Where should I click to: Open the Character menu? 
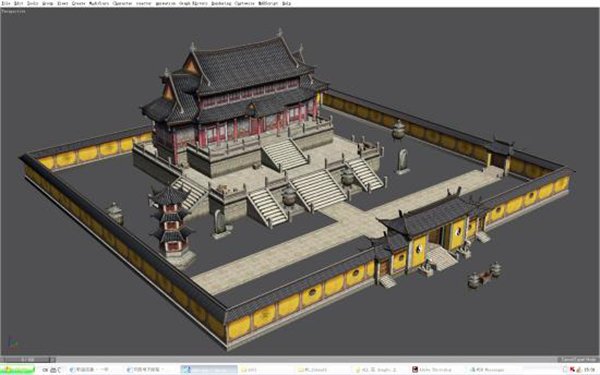[x=122, y=3]
